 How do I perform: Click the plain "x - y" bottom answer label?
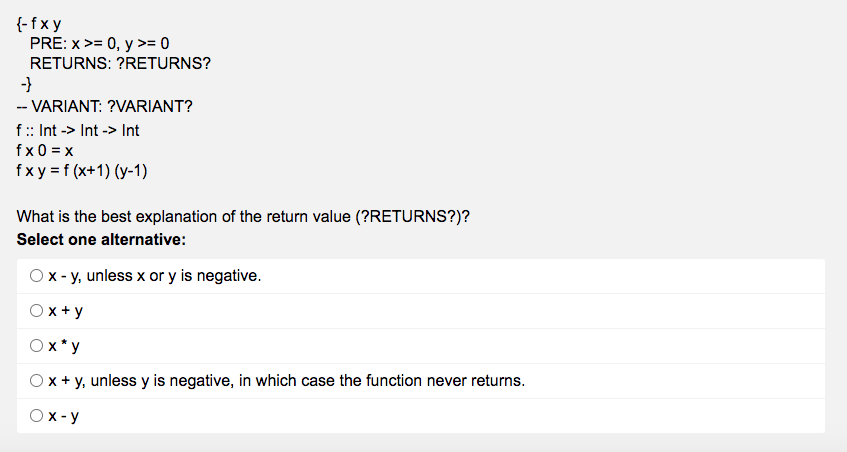coord(64,416)
